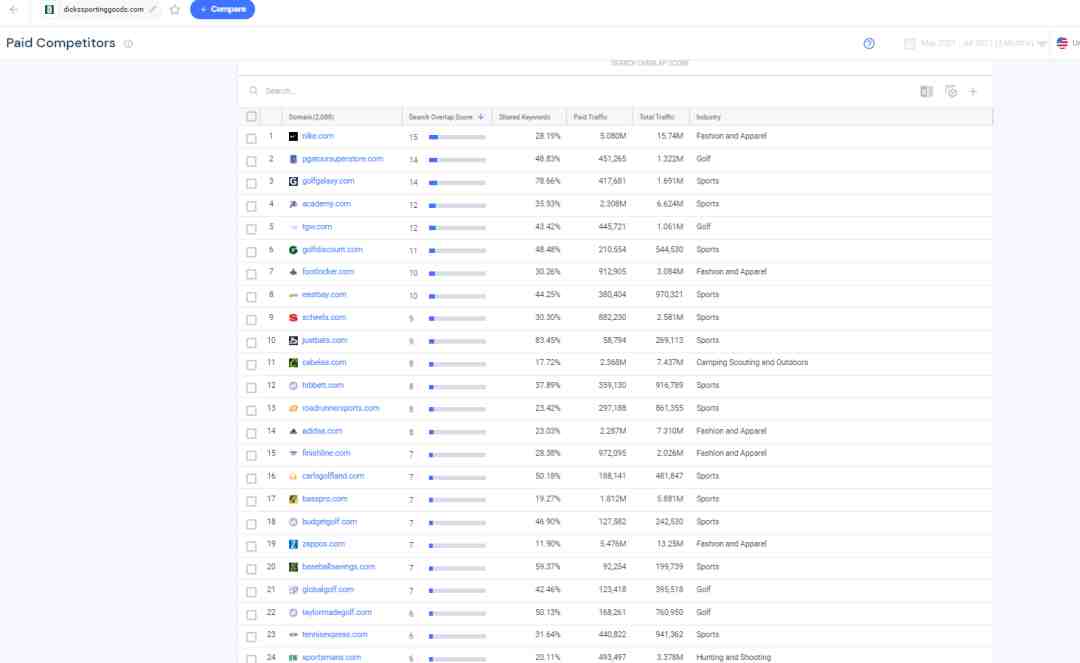Click the academy.com favicon
This screenshot has width=1080, height=663.
[x=293, y=204]
